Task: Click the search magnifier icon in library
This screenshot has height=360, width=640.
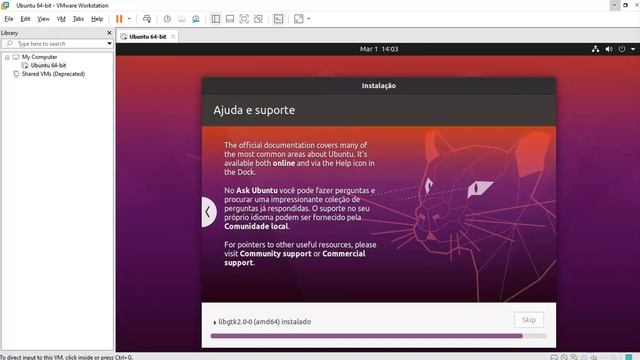Action: point(10,43)
